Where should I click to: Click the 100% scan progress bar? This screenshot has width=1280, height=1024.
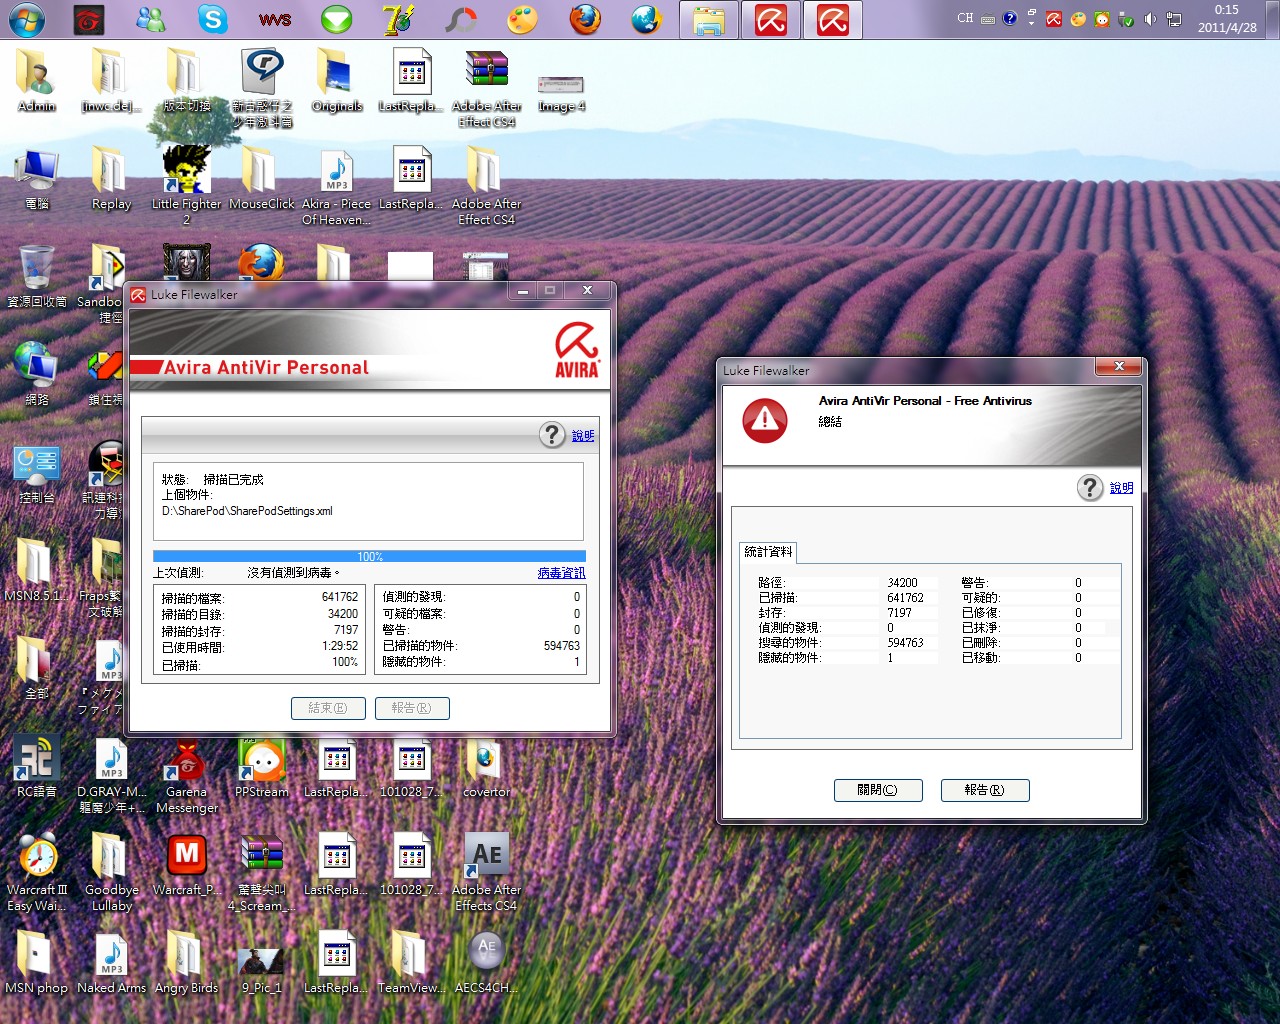coord(369,556)
